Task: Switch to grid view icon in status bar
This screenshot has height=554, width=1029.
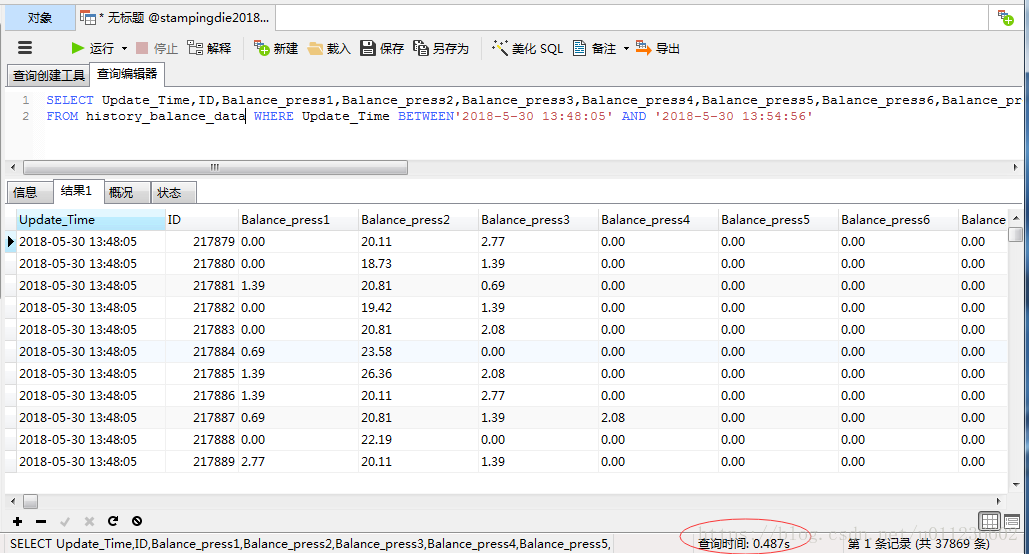Action: click(x=990, y=522)
